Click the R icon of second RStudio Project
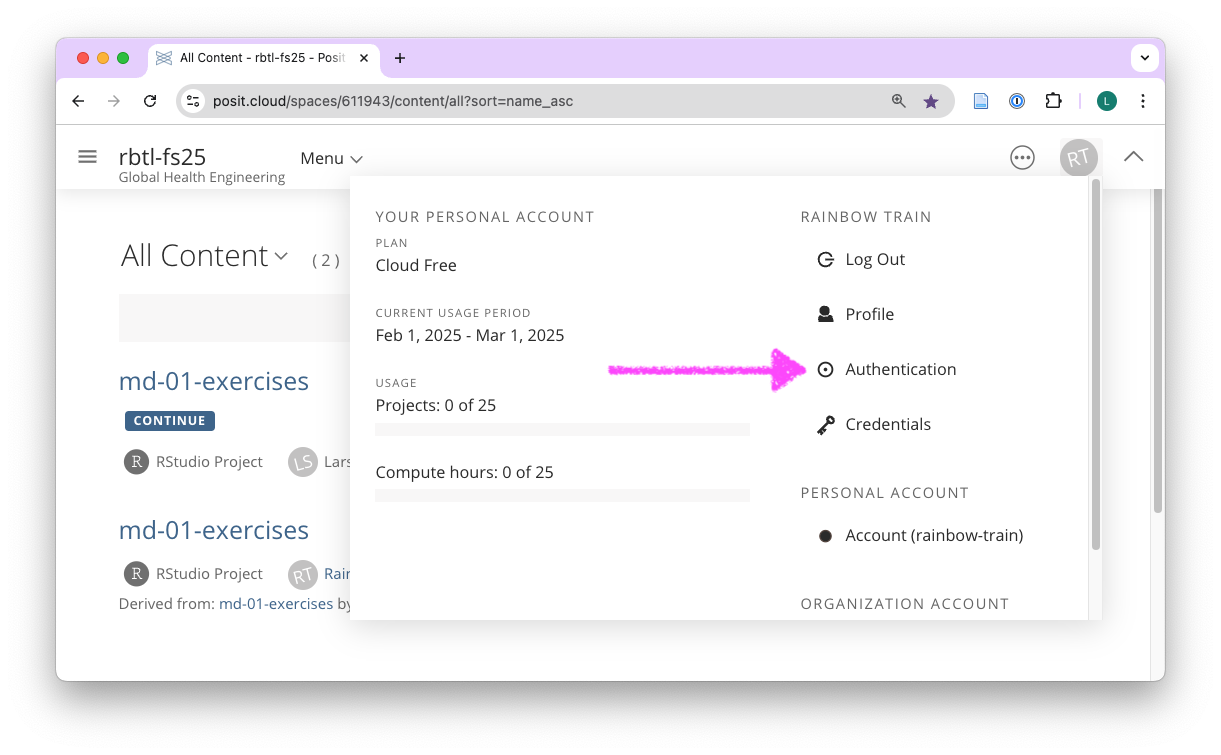 point(136,574)
